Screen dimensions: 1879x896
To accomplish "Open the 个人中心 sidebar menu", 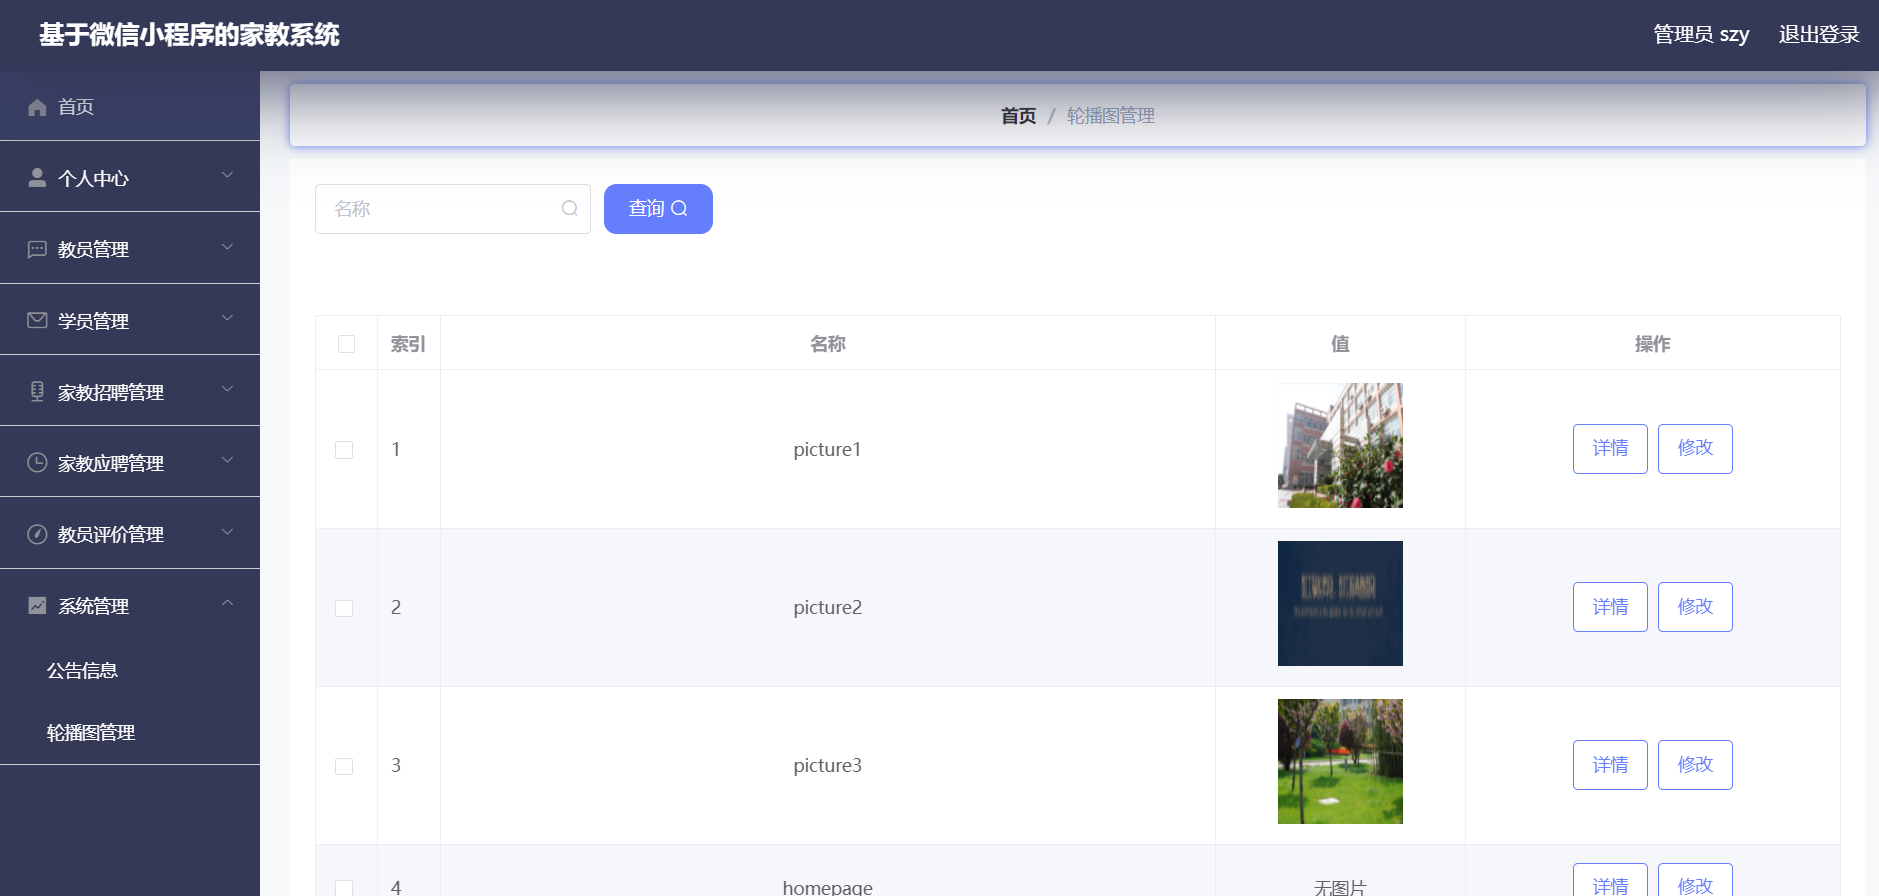I will 130,177.
